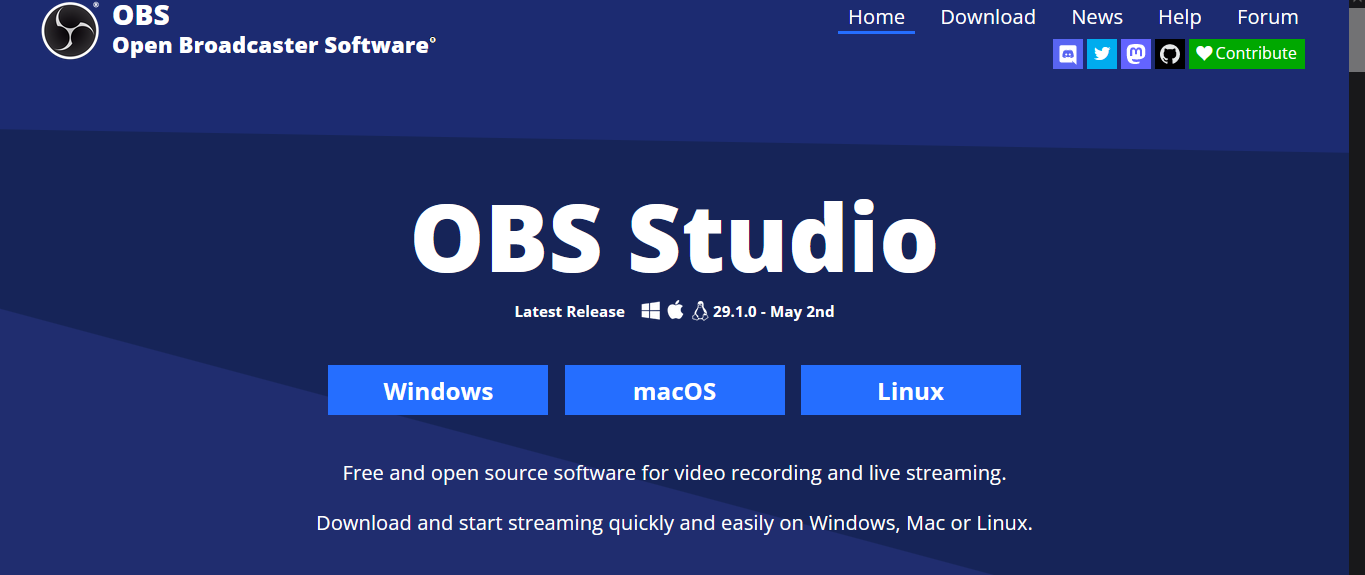Click "Free and open source software" description line
Viewport: 1365px width, 575px height.
[x=675, y=472]
